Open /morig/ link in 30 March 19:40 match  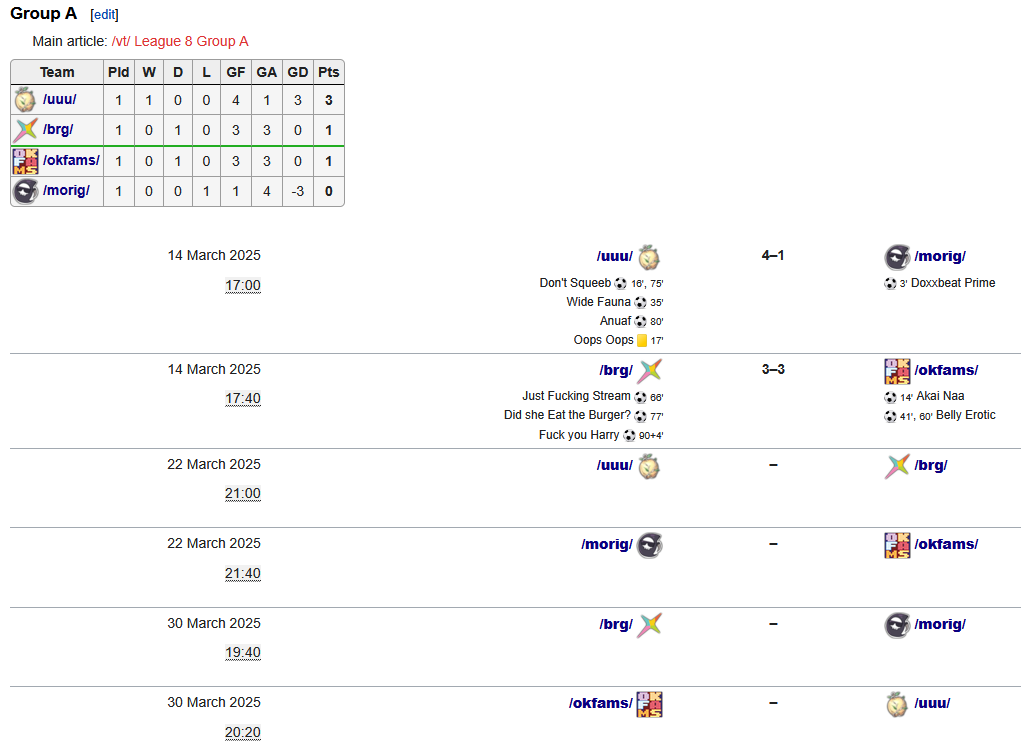tap(939, 624)
